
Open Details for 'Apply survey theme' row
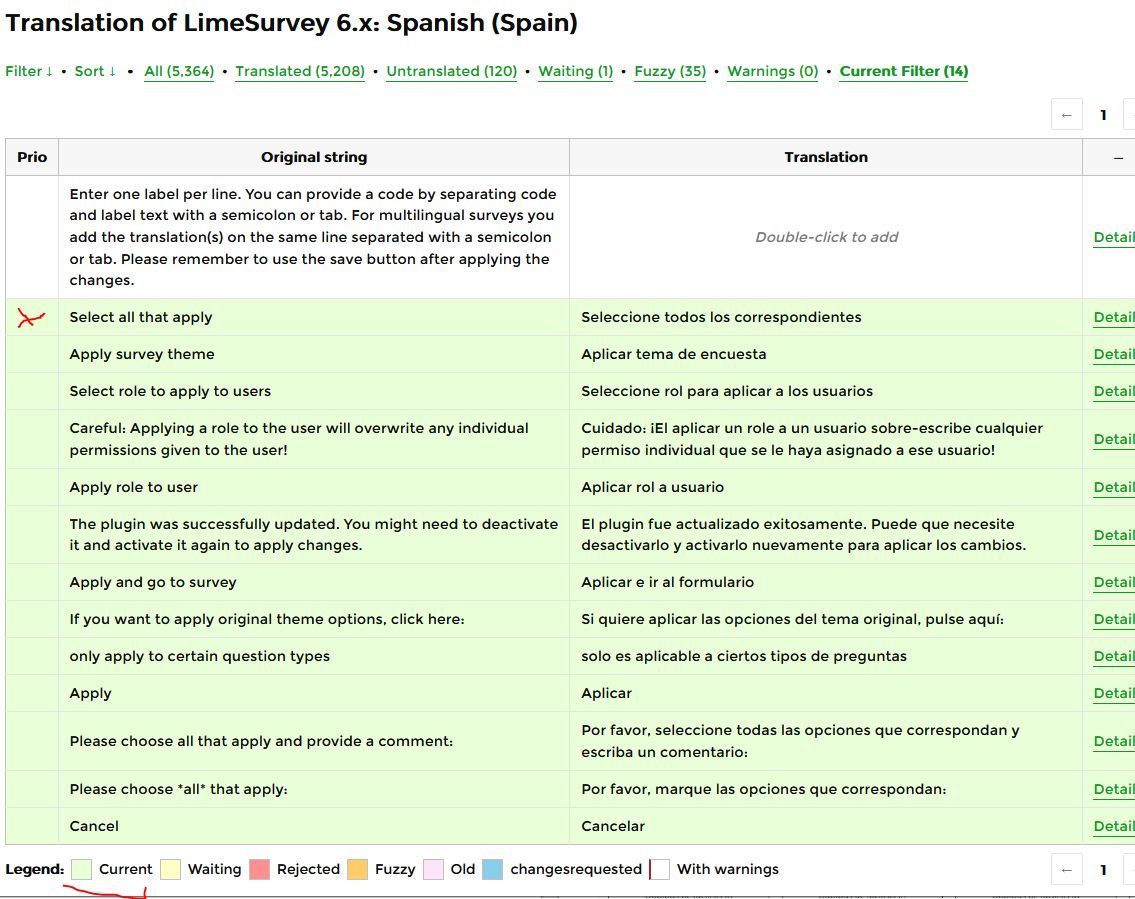click(x=1113, y=354)
